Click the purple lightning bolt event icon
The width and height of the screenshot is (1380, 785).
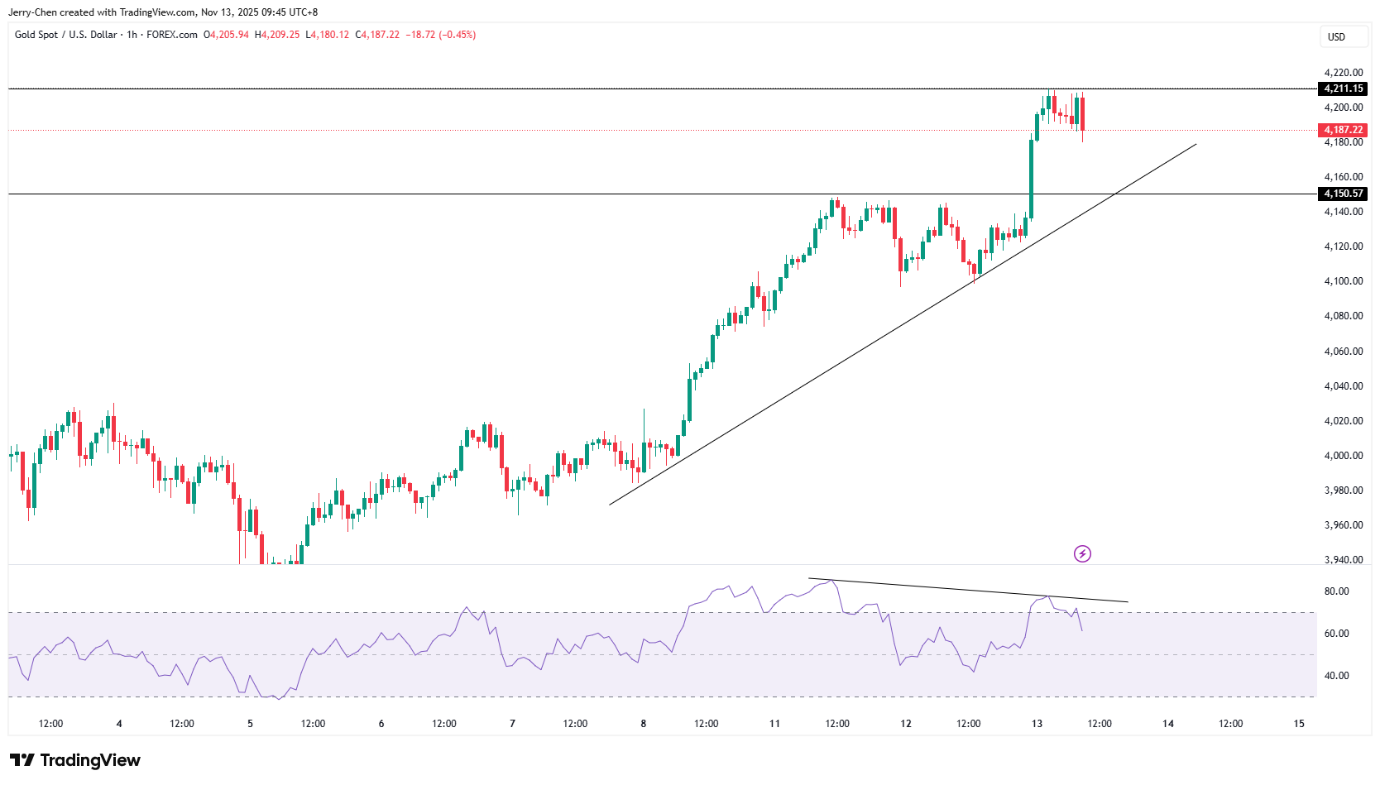(1081, 553)
